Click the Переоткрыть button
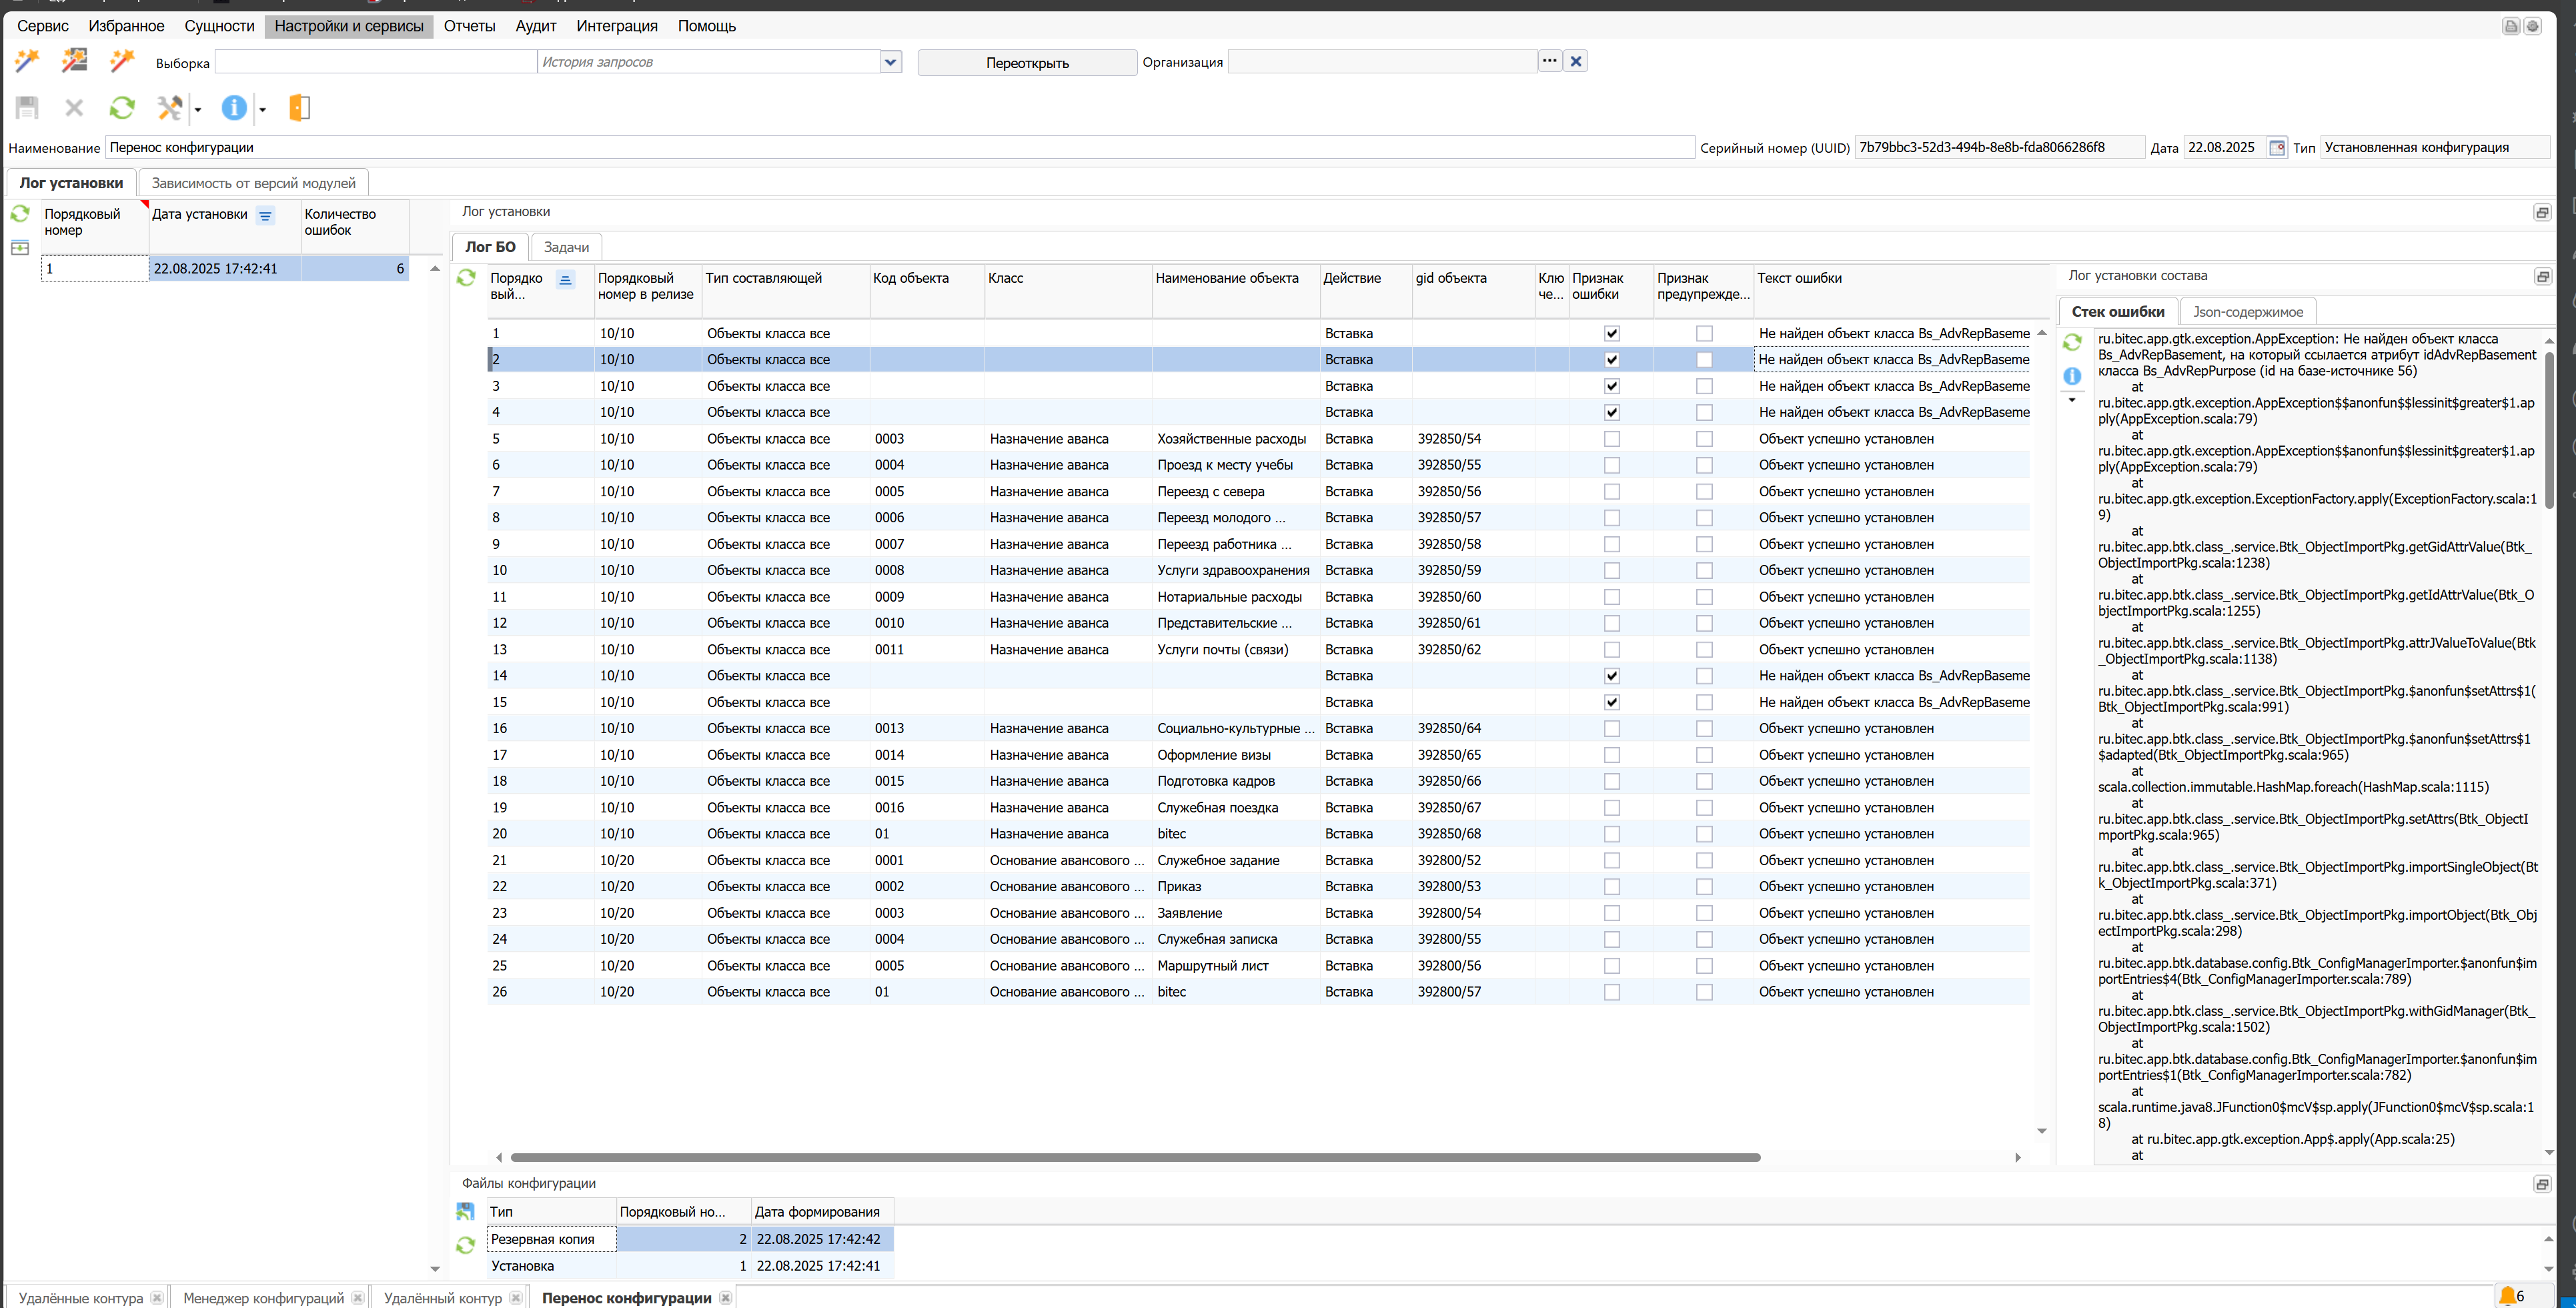Viewport: 2576px width, 1308px height. (1027, 63)
